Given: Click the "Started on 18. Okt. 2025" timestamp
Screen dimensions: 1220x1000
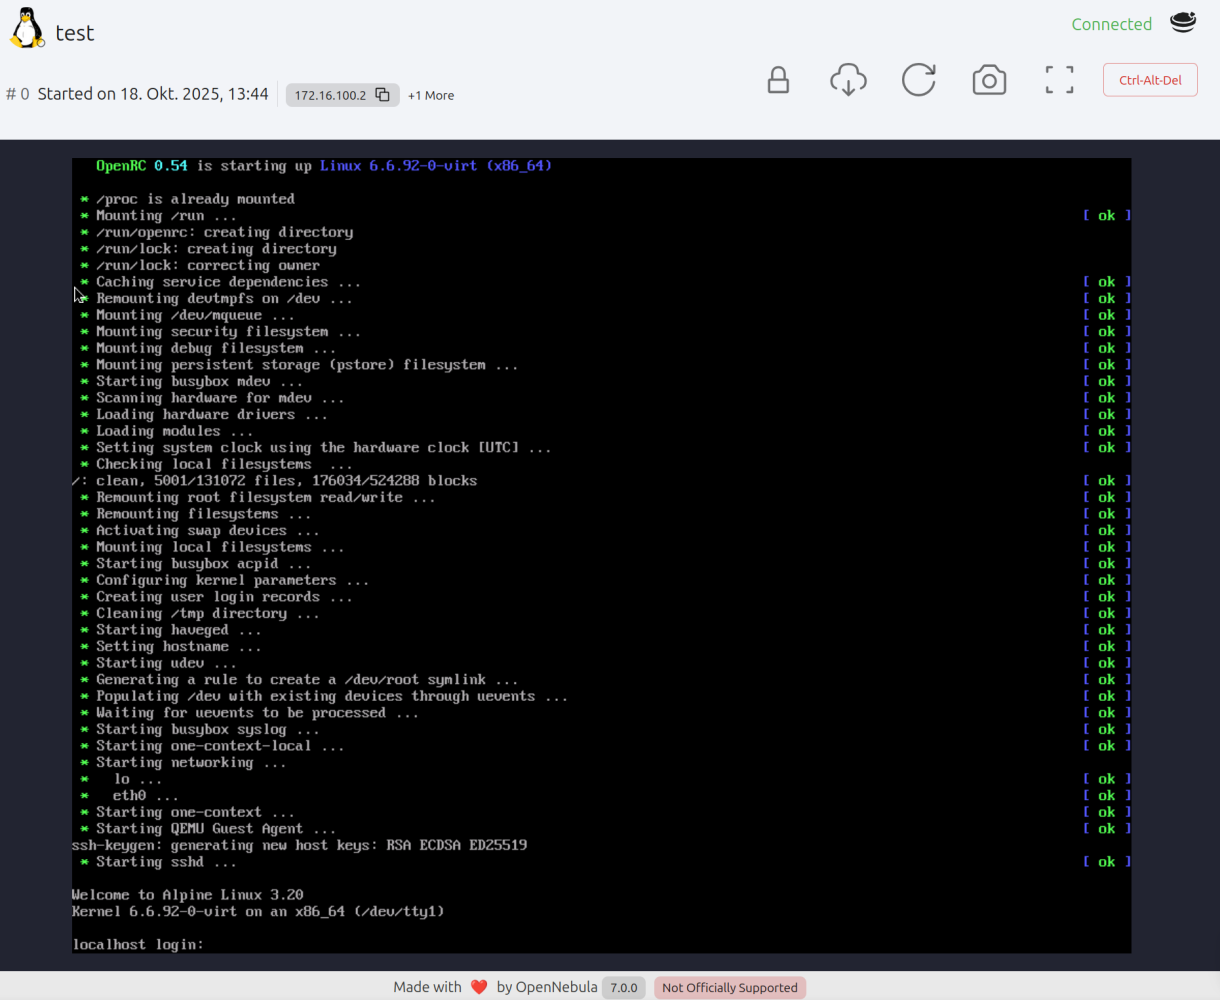Looking at the screenshot, I should [153, 94].
